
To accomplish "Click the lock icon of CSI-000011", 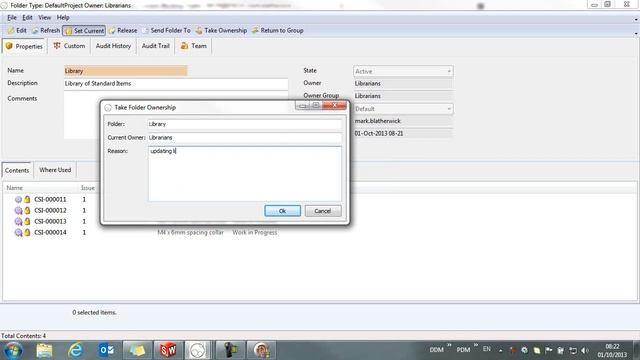I will [27, 199].
